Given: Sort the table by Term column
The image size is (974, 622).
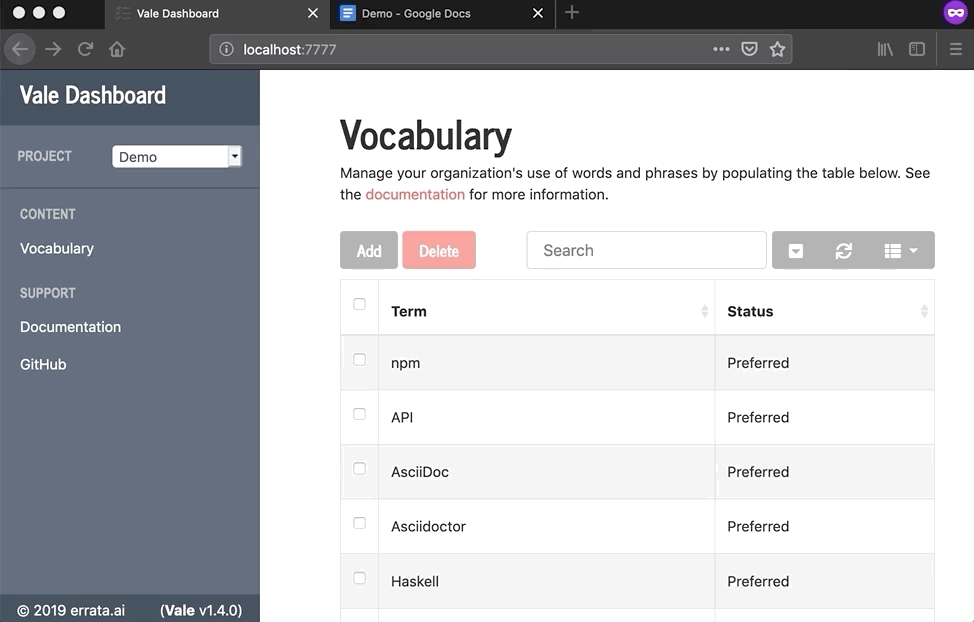Looking at the screenshot, I should (546, 311).
